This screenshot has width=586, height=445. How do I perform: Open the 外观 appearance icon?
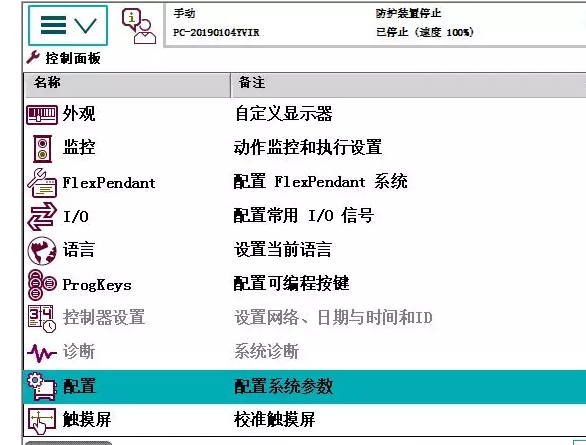point(42,114)
